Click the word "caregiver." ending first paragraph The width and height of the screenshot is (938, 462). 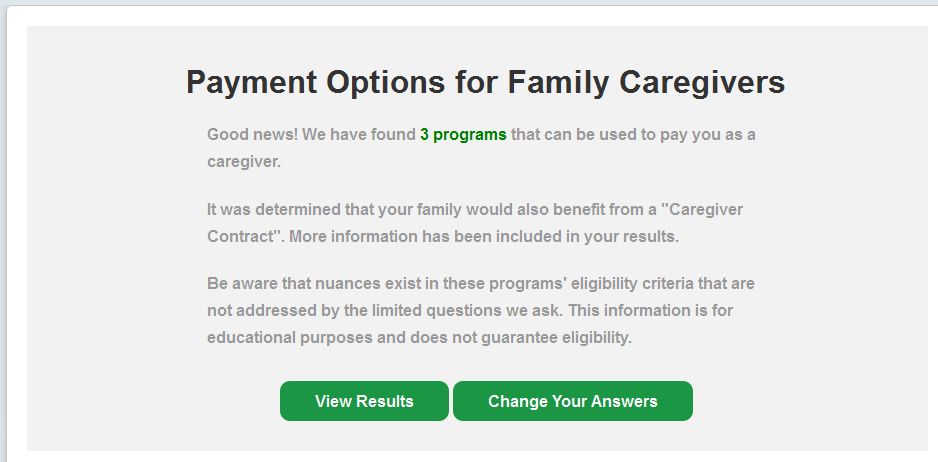(x=244, y=161)
